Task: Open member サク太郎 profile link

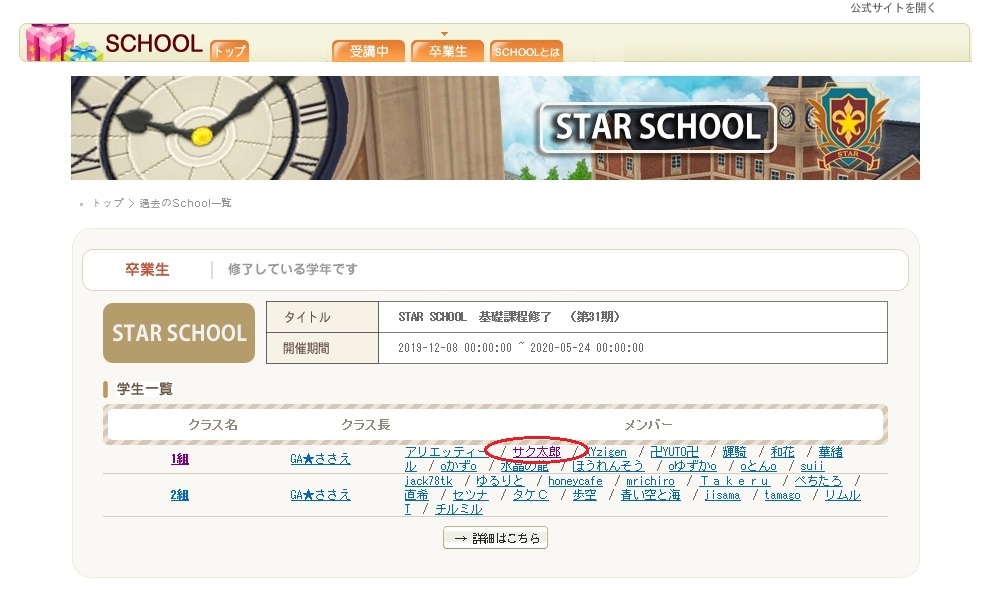Action: pyautogui.click(x=536, y=452)
